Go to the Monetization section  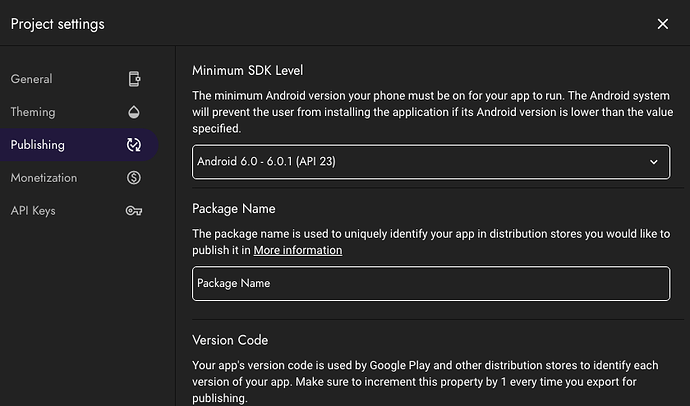pyautogui.click(x=43, y=178)
